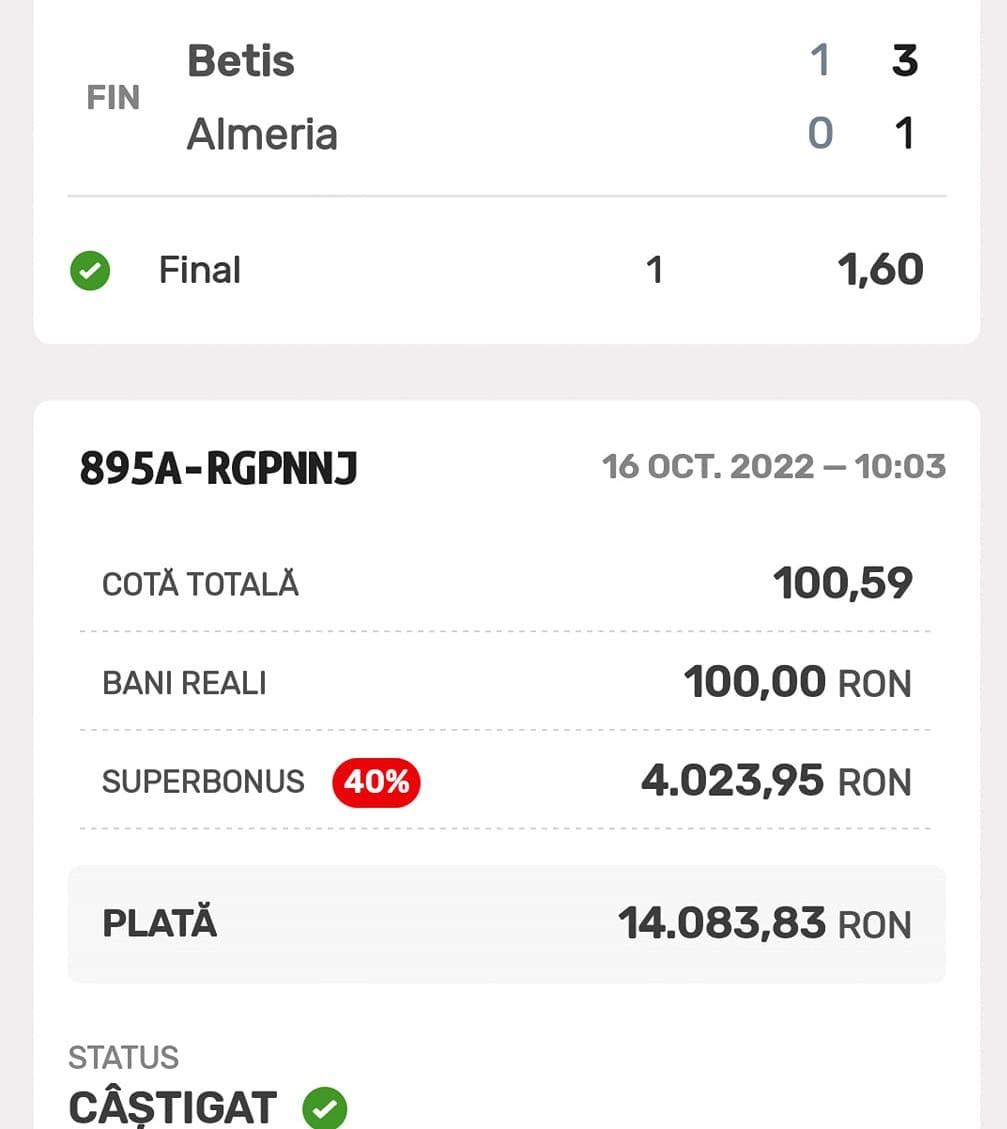Click the 4.023,95 RON bonus amount
This screenshot has height=1129, width=1007.
(x=776, y=781)
